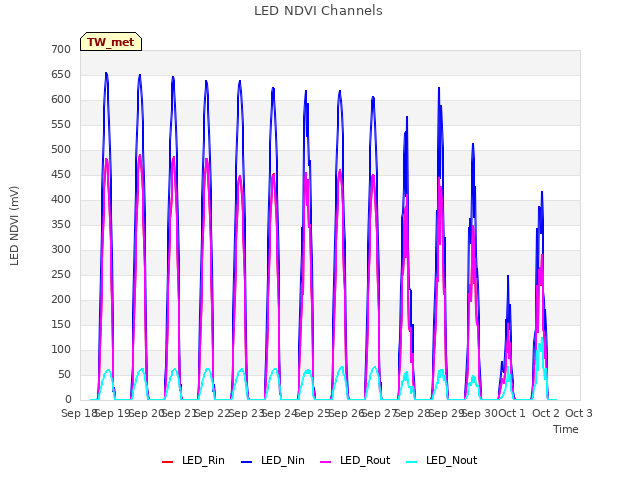Click the Sep 30 x-axis label
The width and height of the screenshot is (640, 480).
tap(480, 413)
